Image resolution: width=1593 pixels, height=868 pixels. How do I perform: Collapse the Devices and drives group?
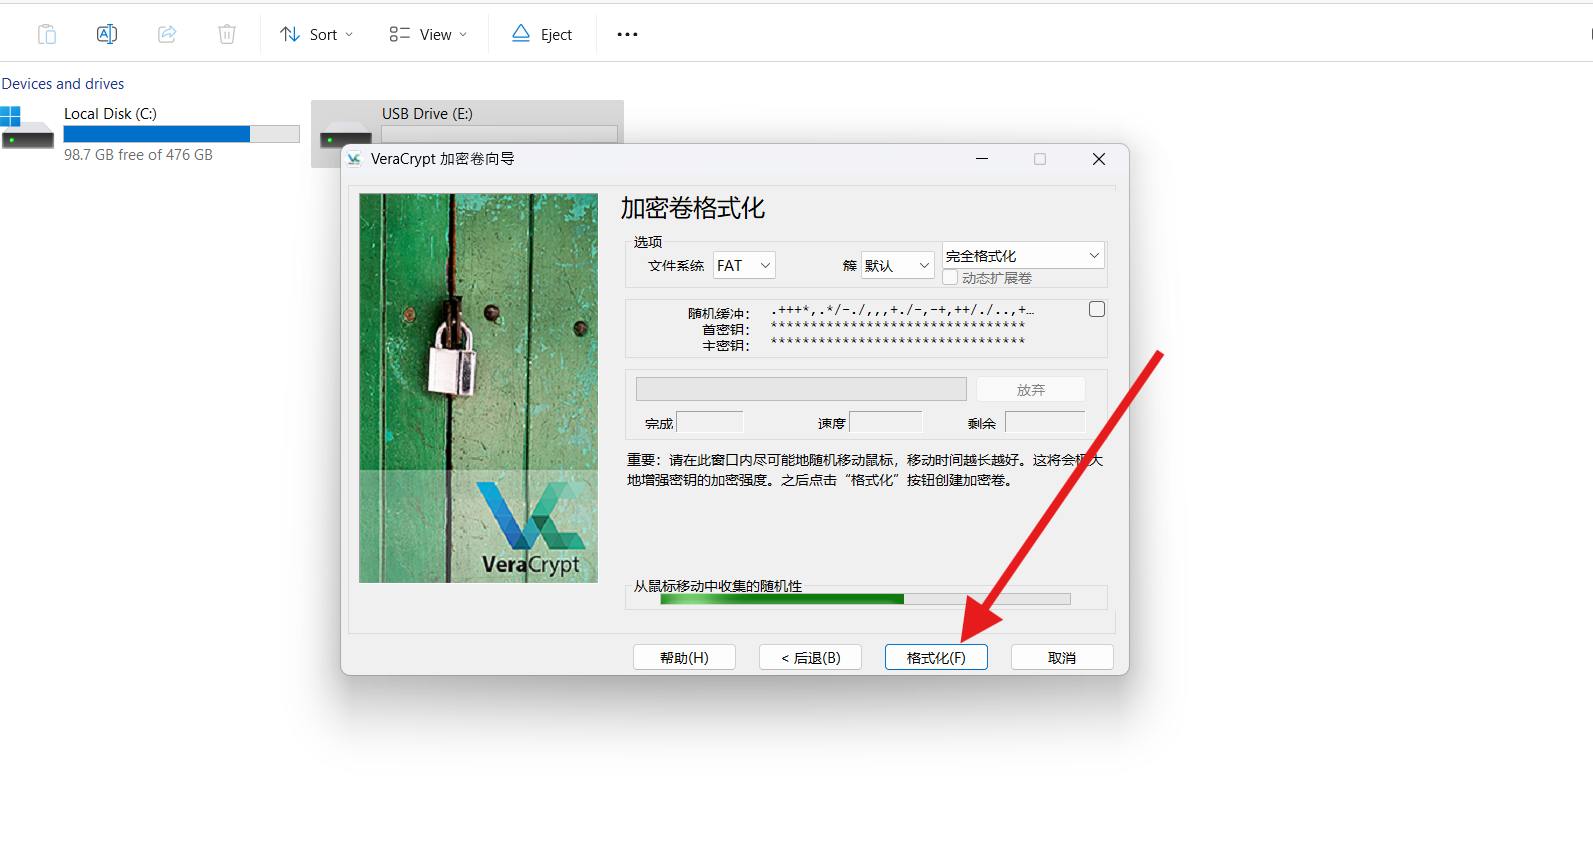[x=63, y=84]
